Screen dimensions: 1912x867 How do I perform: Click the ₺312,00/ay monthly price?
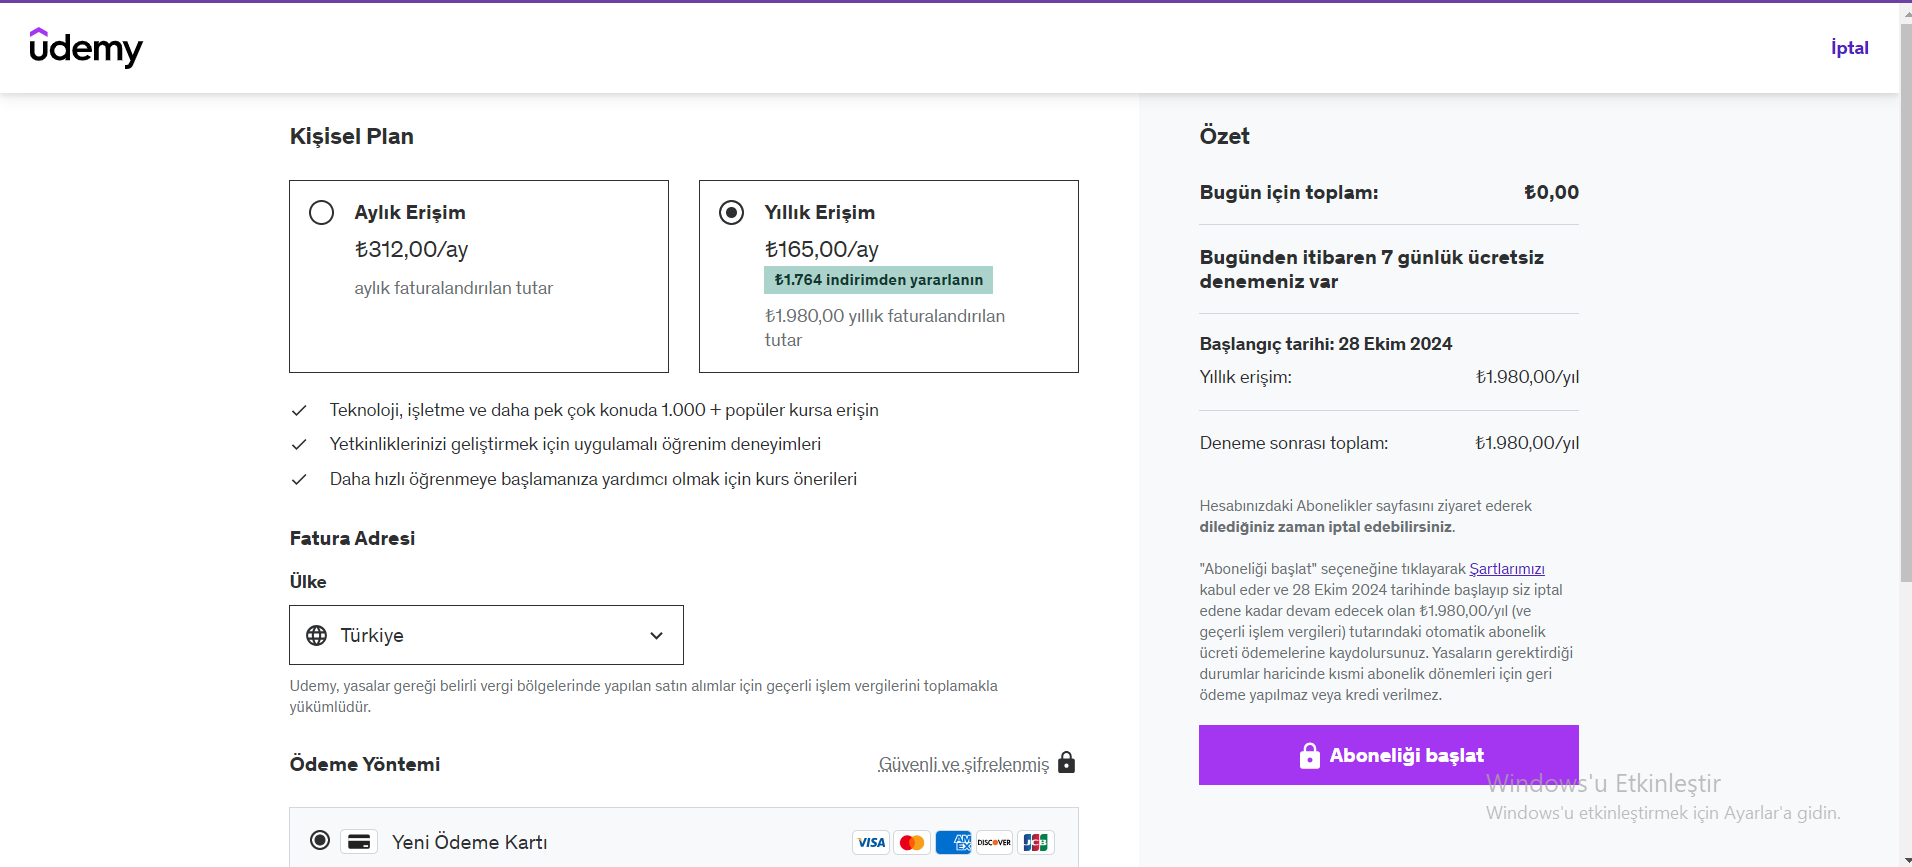point(411,249)
